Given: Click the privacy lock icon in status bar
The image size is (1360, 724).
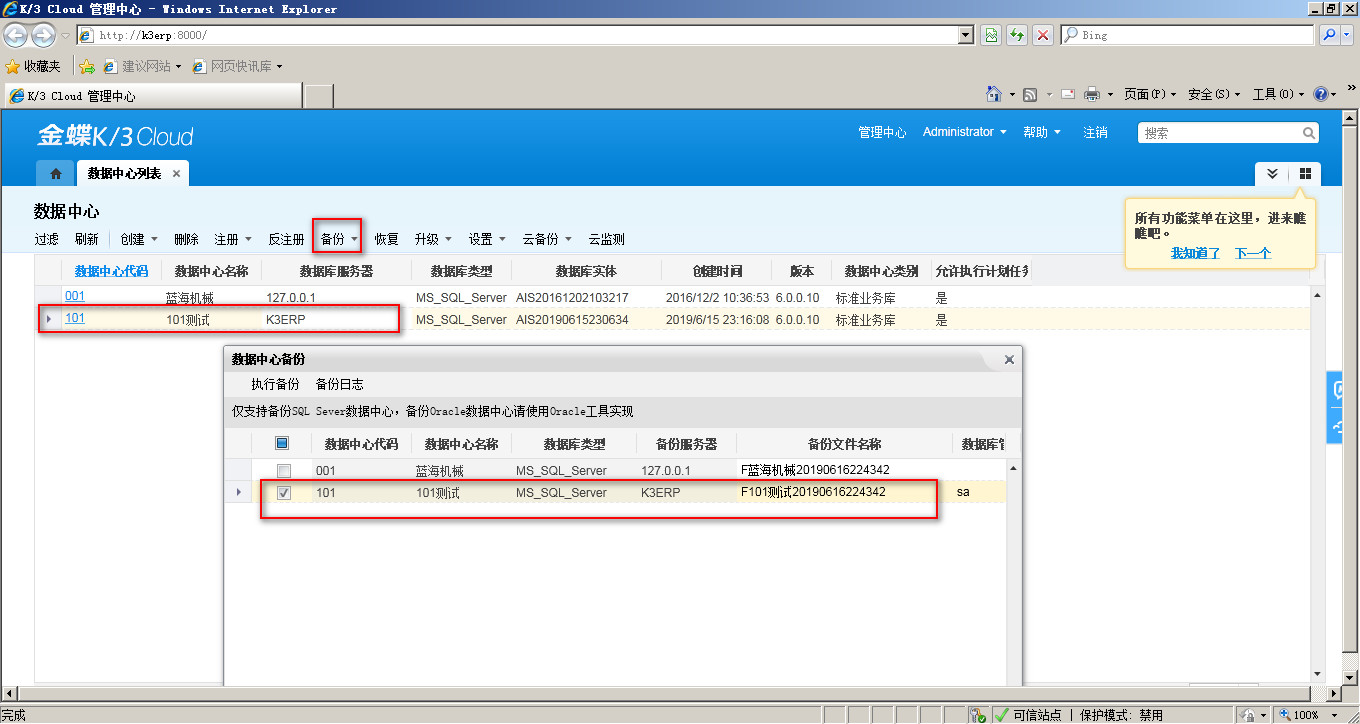Looking at the screenshot, I should 1249,715.
